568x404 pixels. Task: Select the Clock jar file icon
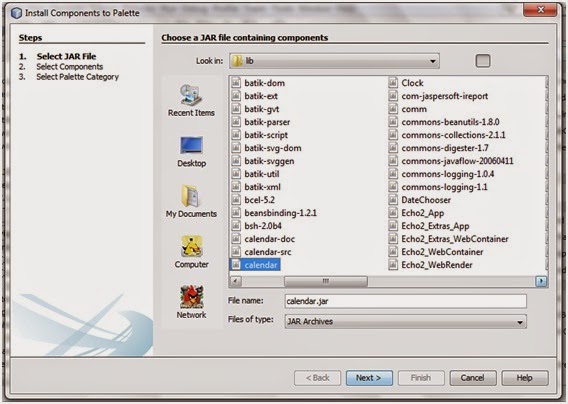point(393,83)
